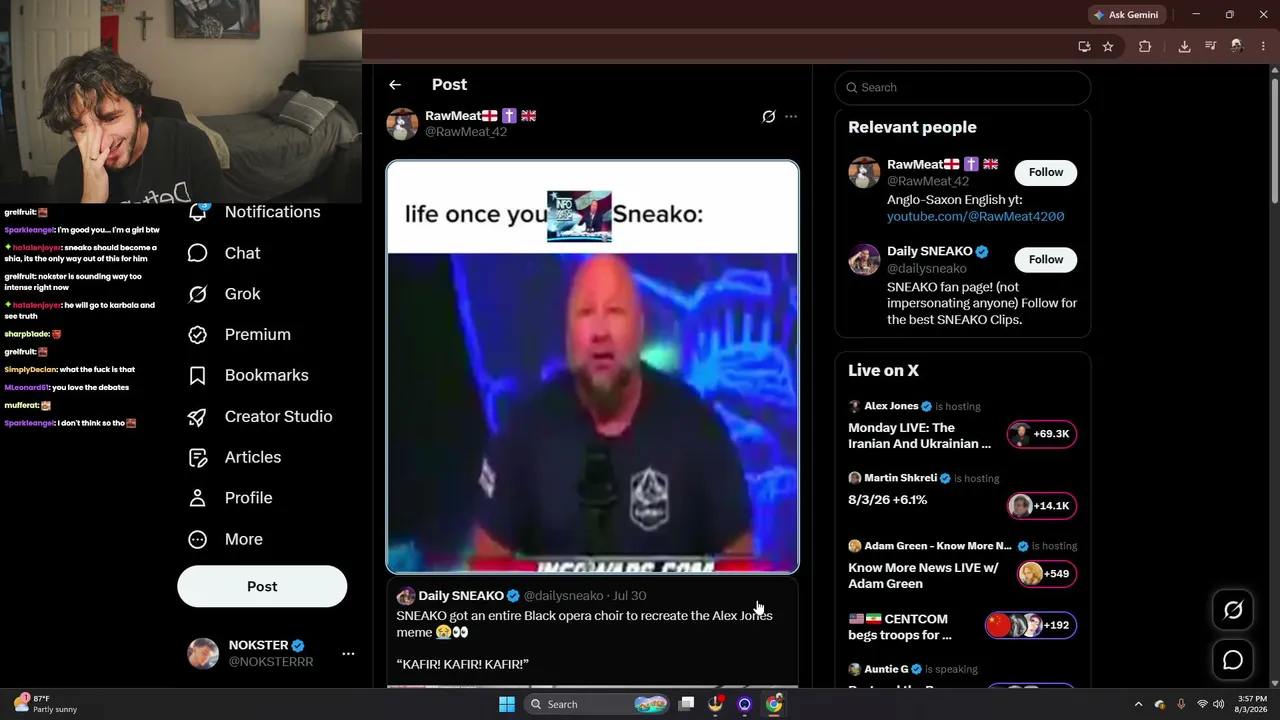Open Notifications in the X sidebar
1280x720 pixels.
pyautogui.click(x=254, y=212)
